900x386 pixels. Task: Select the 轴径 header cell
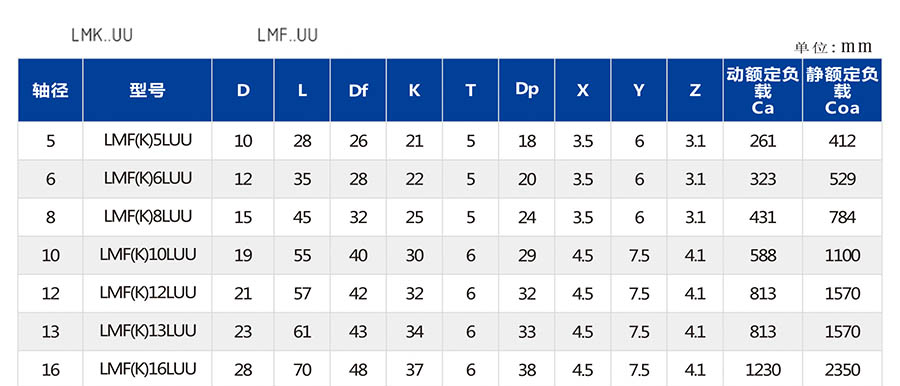point(51,90)
